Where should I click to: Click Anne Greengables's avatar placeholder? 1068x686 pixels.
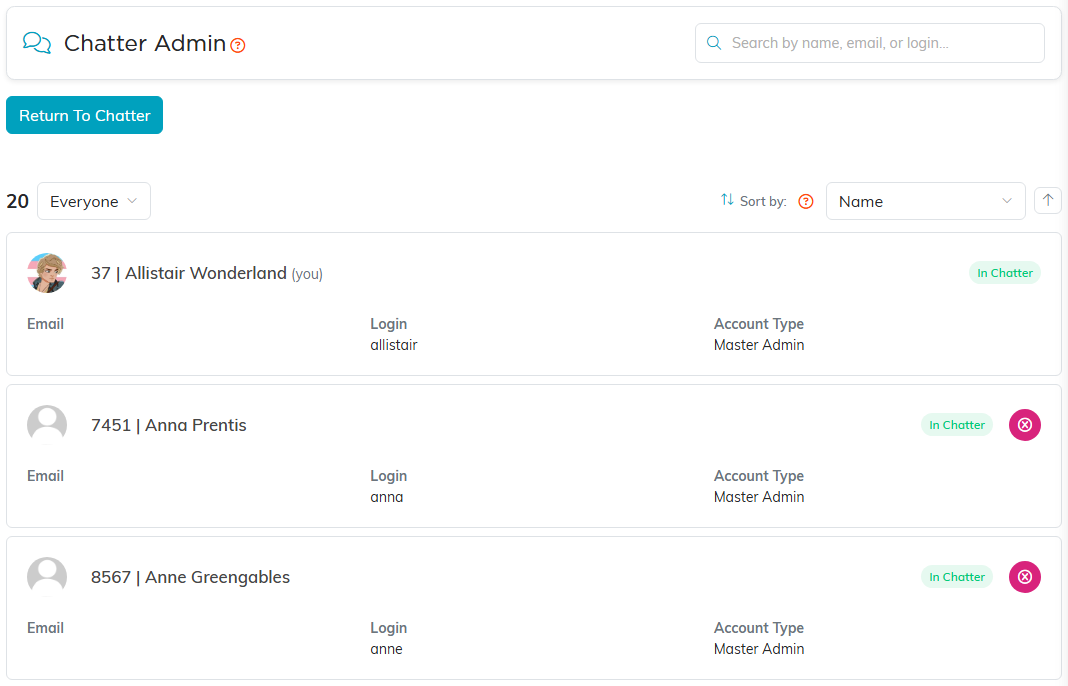coord(47,577)
